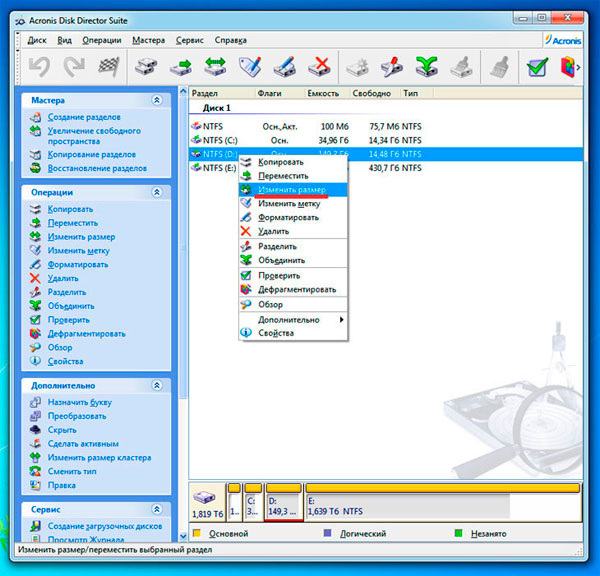Click the yellow Основной legend swatch

[198, 534]
